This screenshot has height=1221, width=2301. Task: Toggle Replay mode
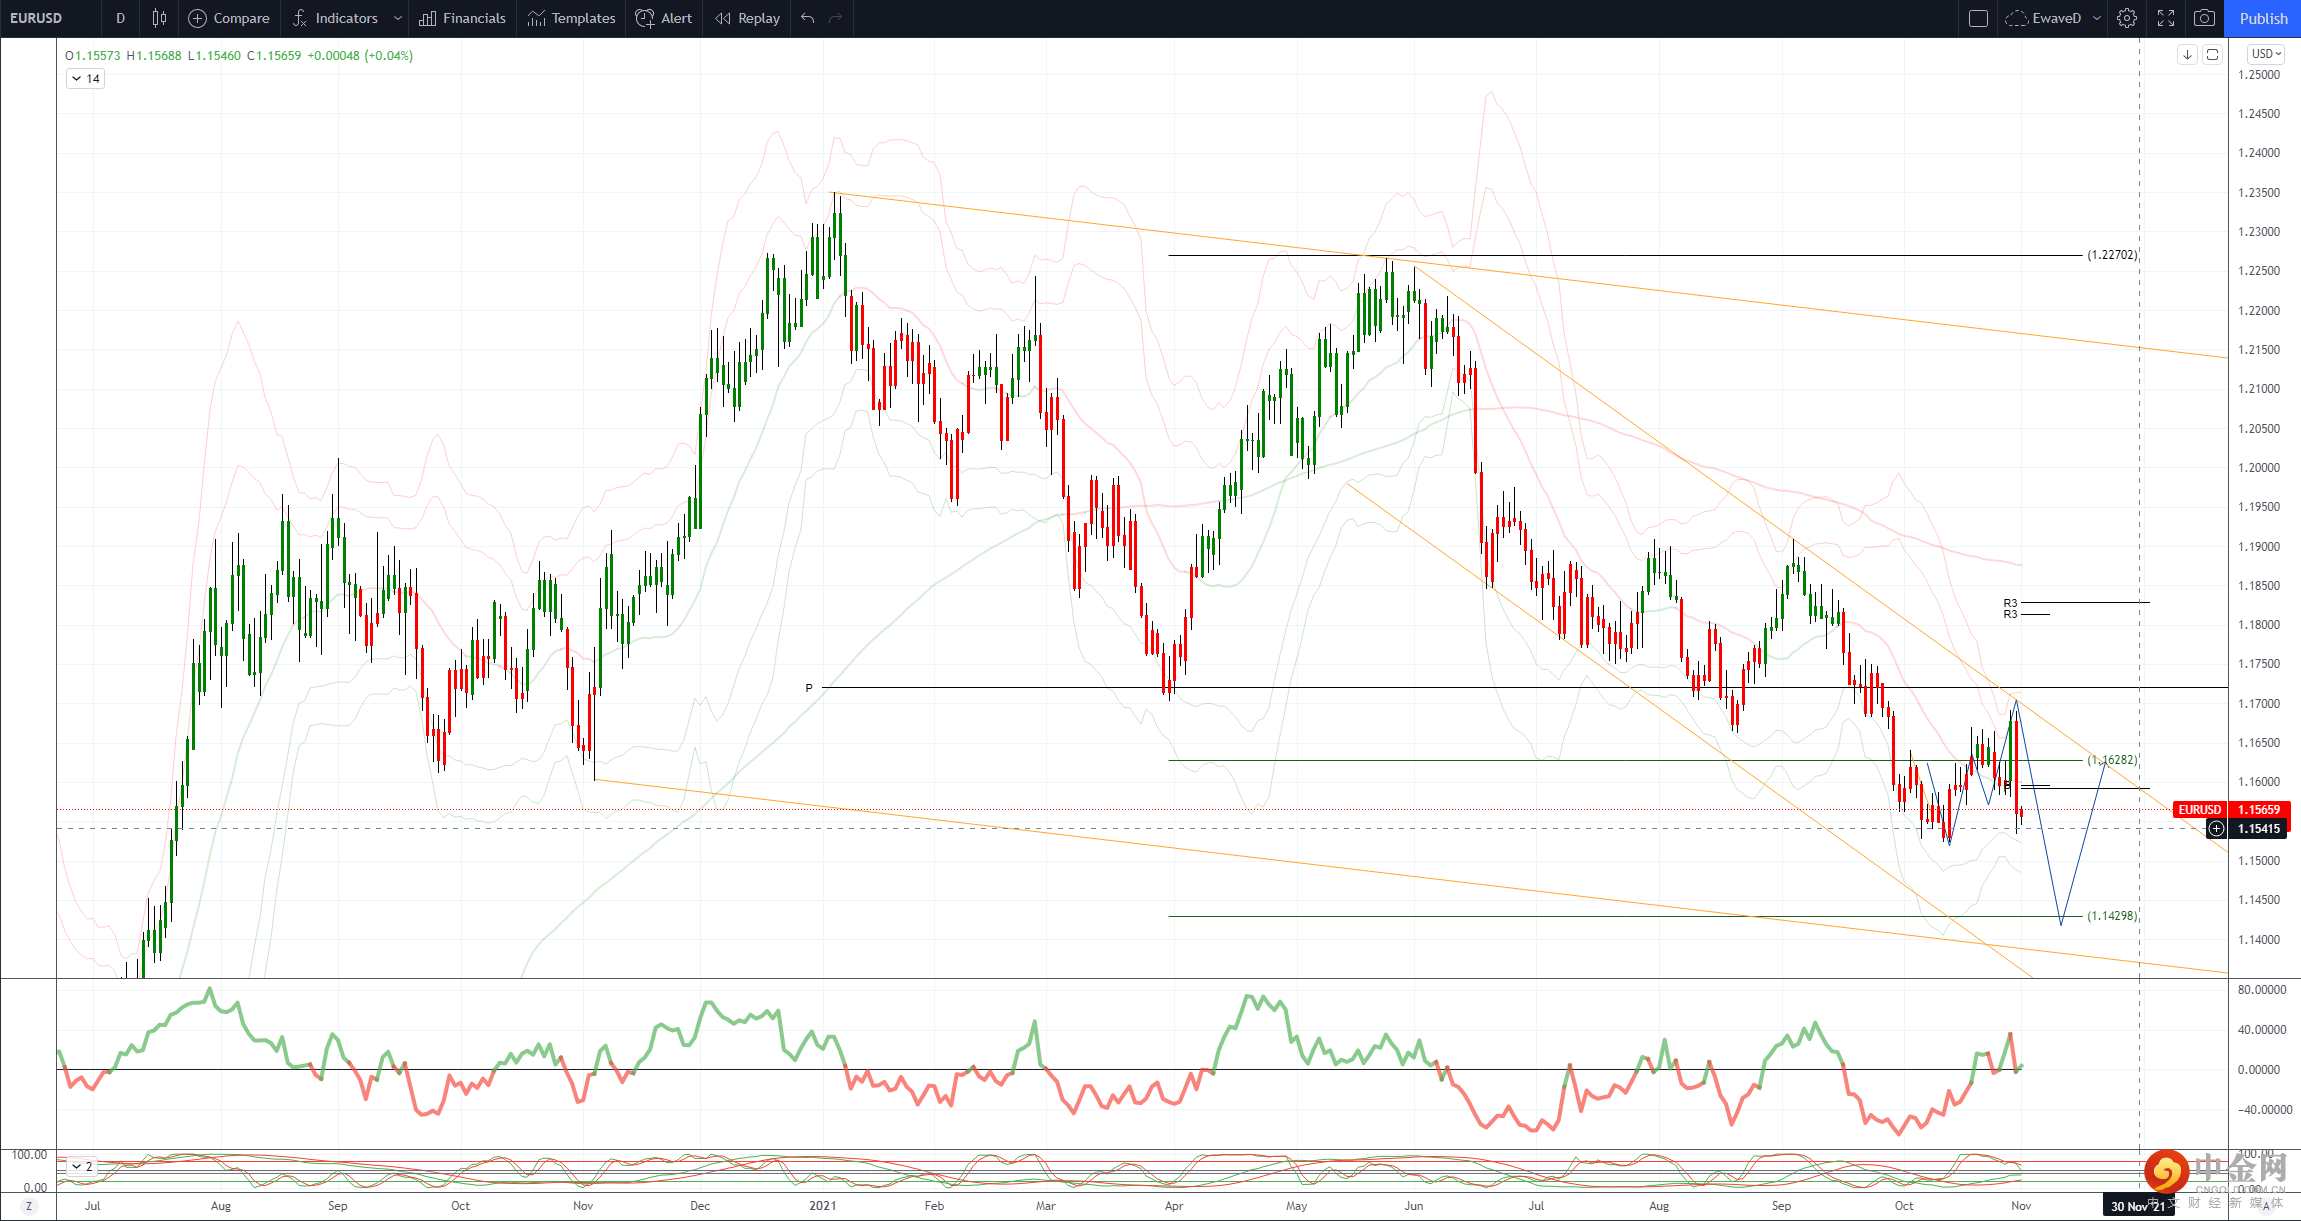(x=747, y=18)
